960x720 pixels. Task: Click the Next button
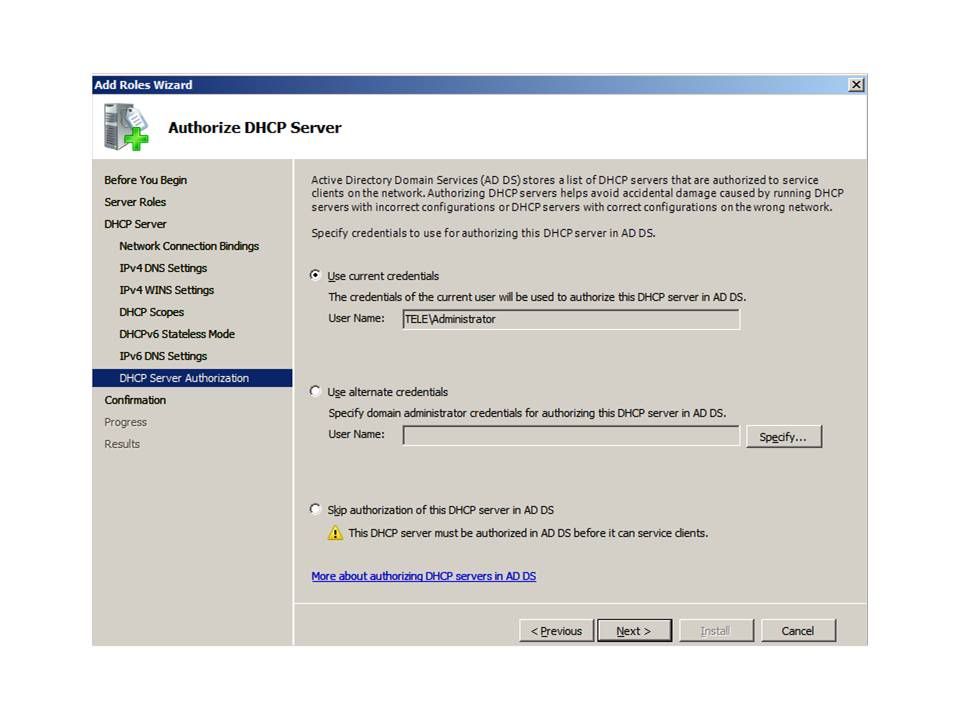(634, 631)
